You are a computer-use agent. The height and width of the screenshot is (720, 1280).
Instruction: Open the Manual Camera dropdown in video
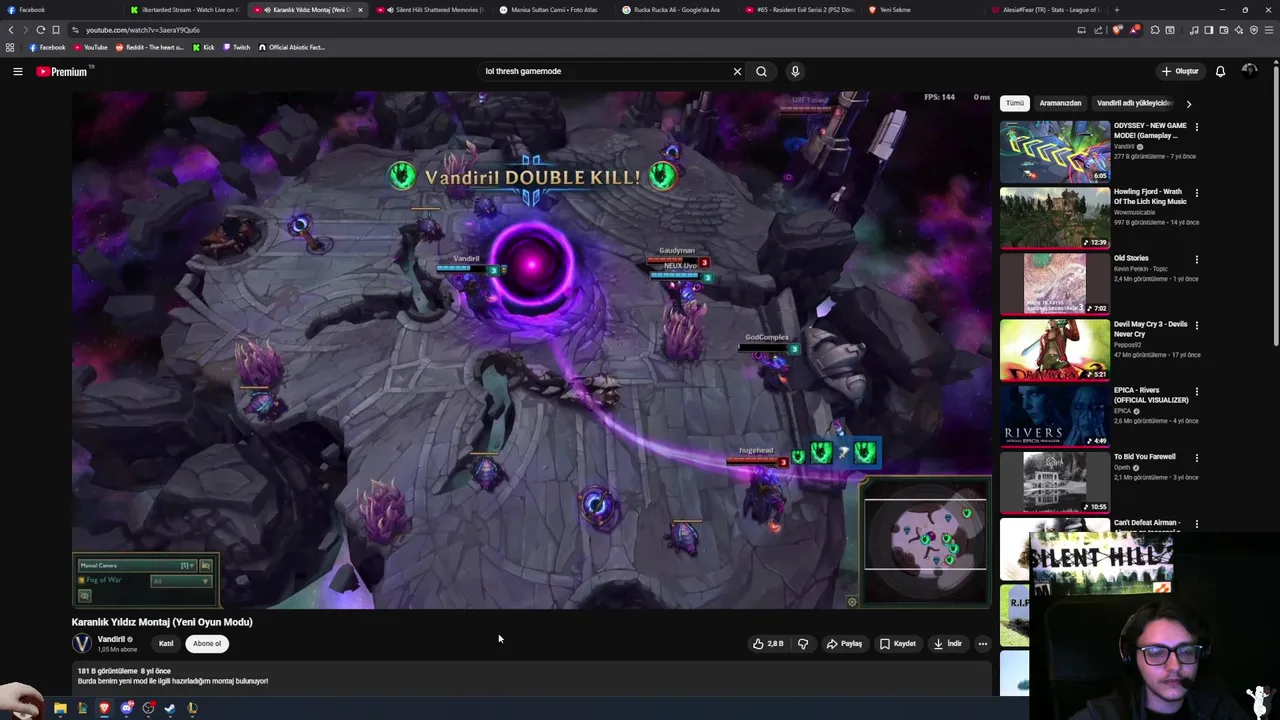coord(139,565)
